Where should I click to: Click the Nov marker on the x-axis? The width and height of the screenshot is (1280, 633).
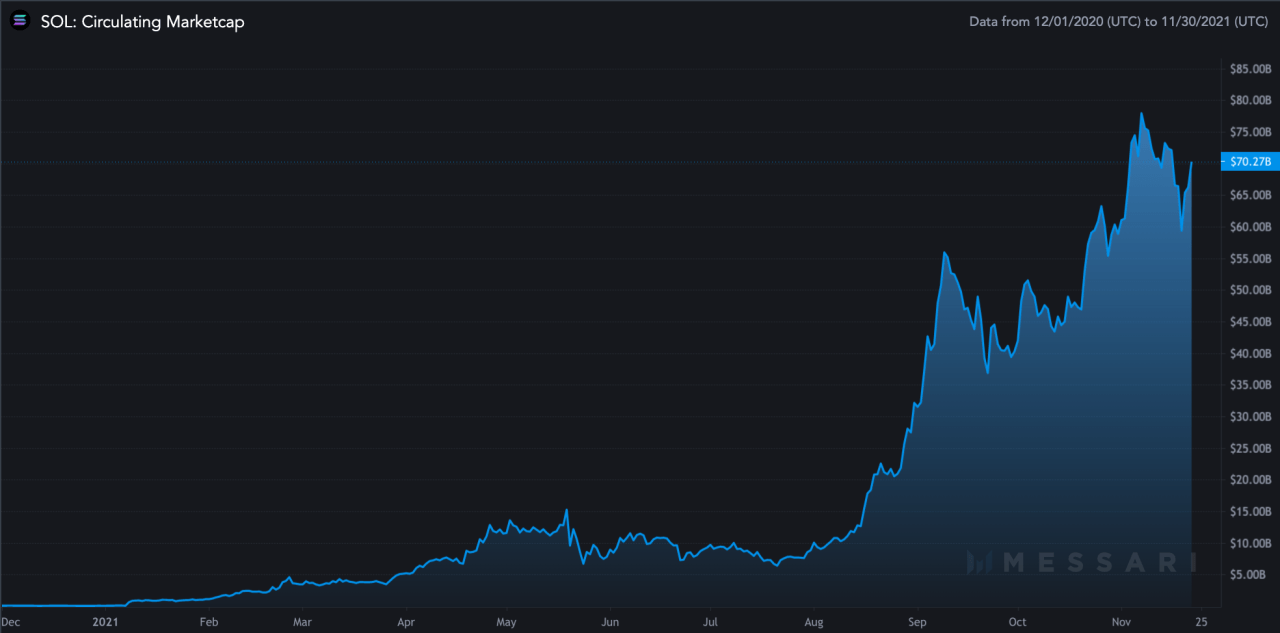tap(1122, 621)
